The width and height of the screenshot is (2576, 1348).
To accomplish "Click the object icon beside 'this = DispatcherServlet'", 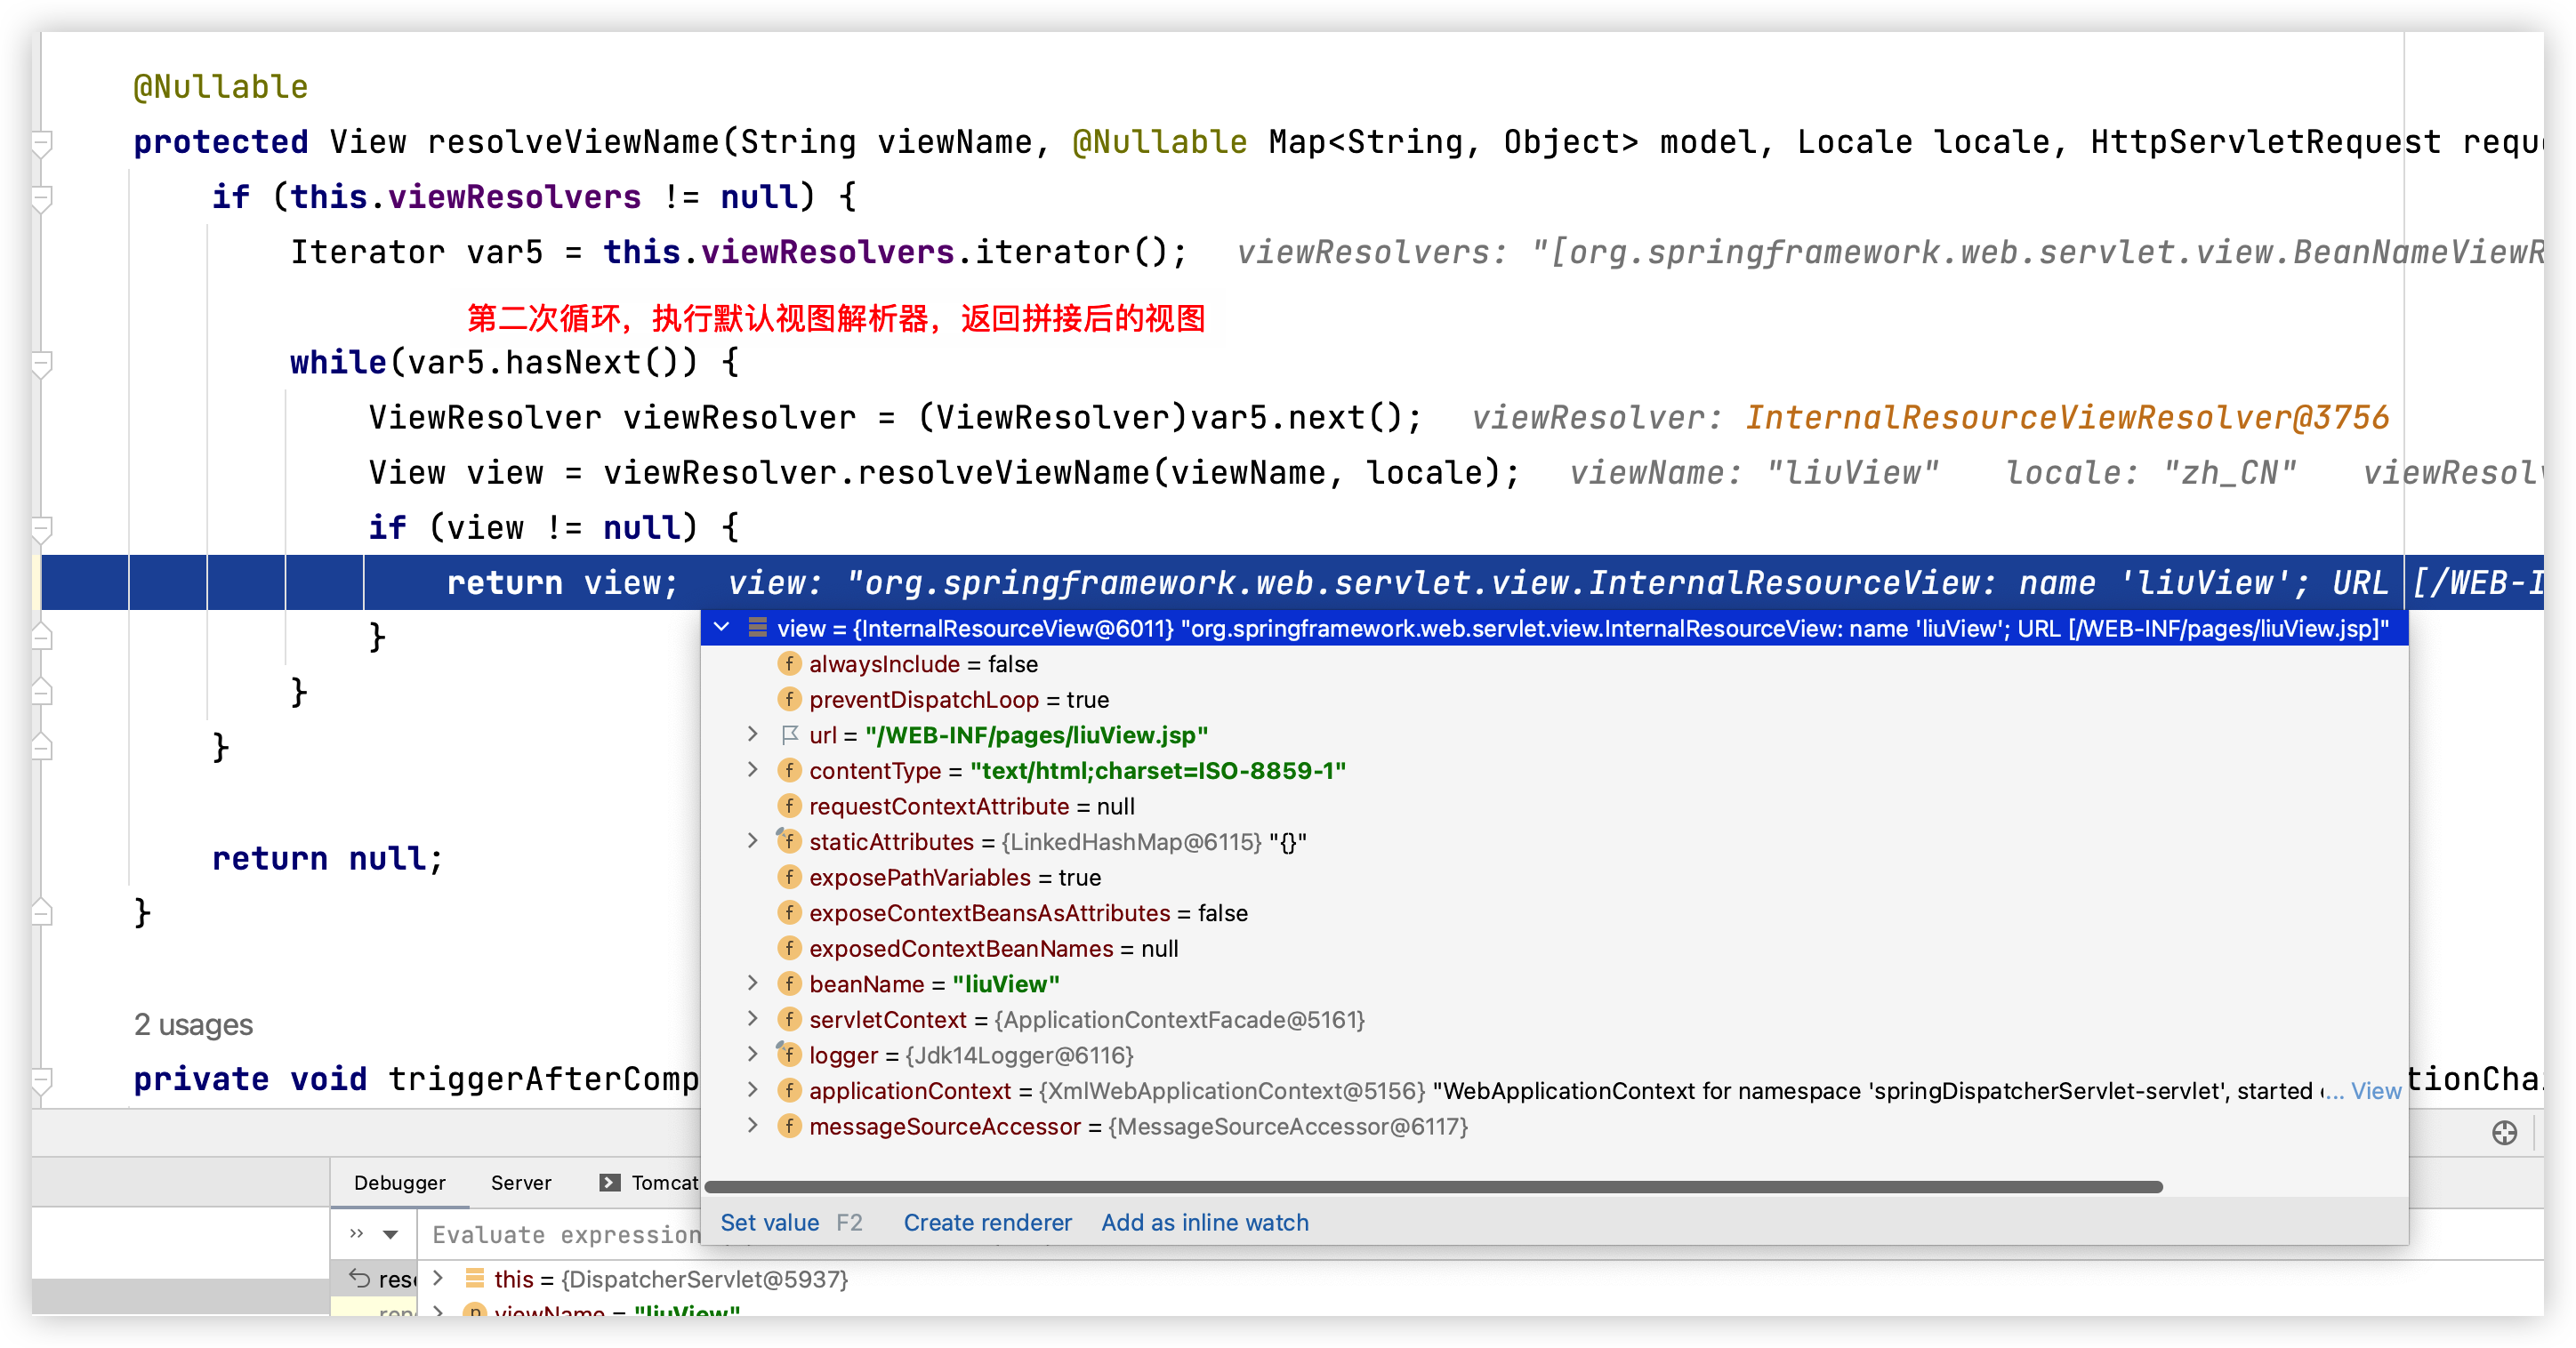I will [474, 1278].
